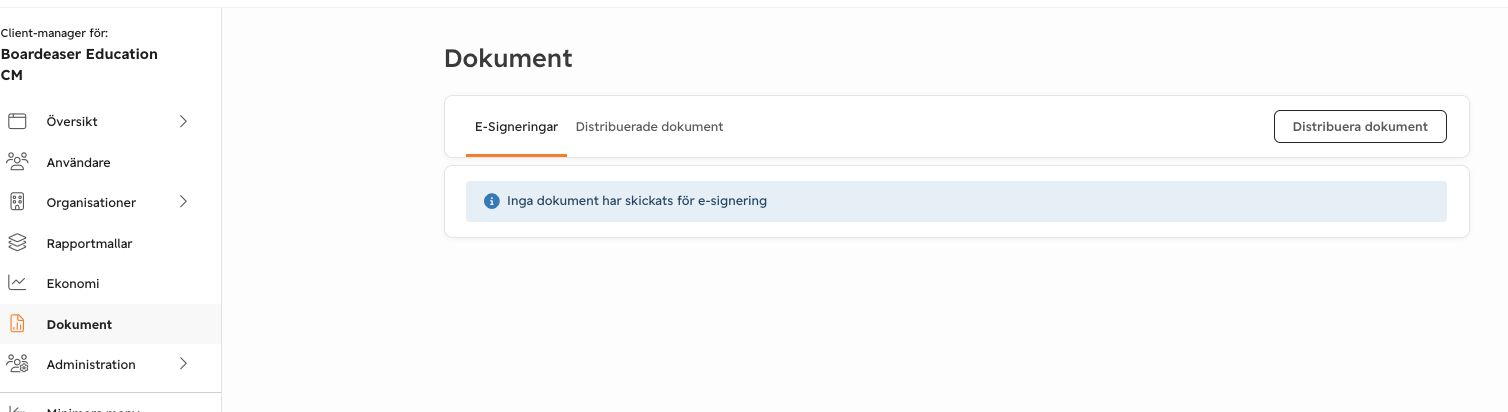The width and height of the screenshot is (1508, 412).
Task: Click the minimize menu arrow icon
Action: coord(17,408)
